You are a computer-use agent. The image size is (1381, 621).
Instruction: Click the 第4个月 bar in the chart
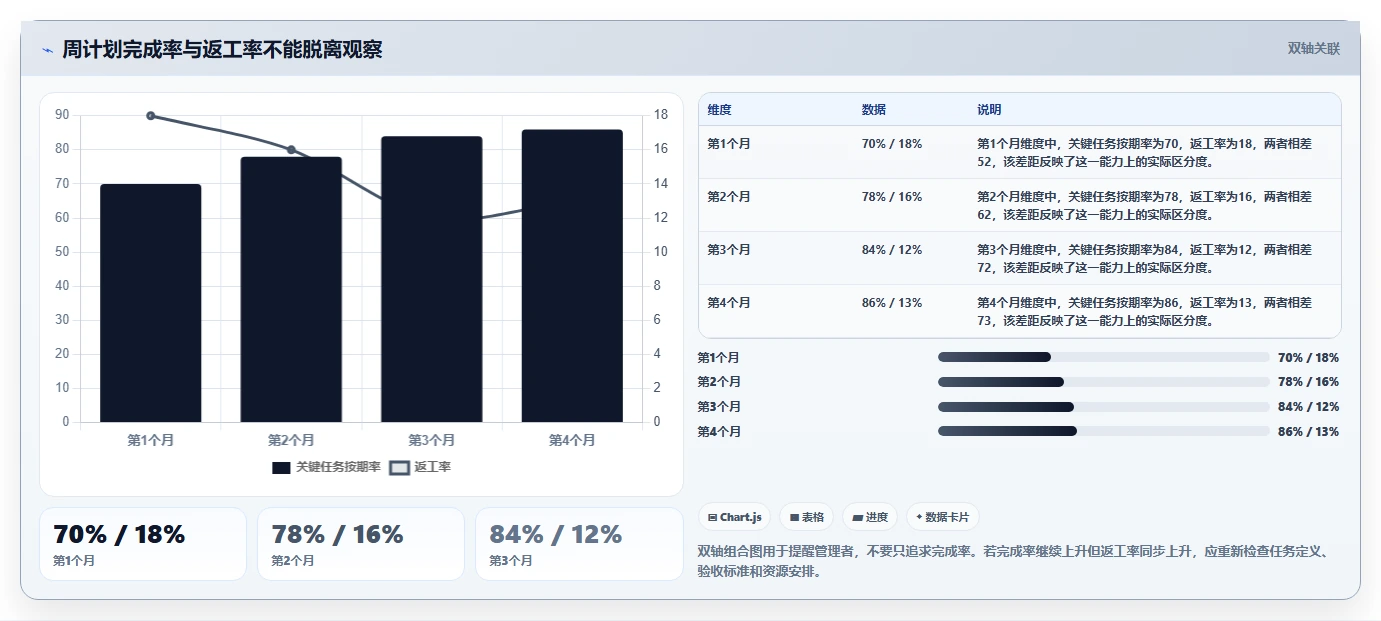(x=572, y=276)
